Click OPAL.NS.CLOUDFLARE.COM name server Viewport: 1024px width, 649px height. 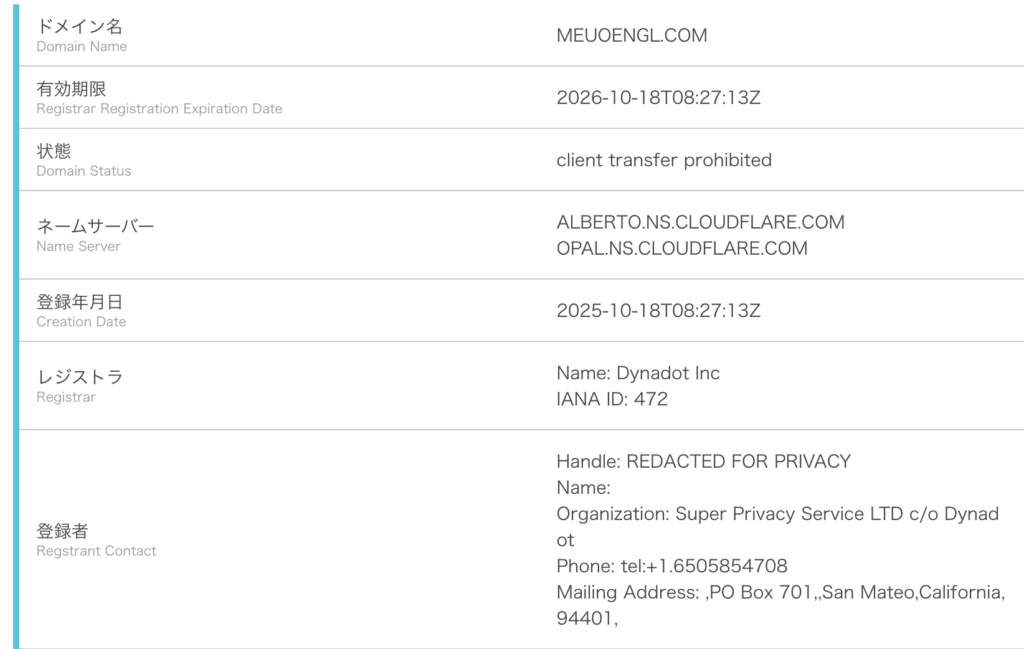(x=681, y=248)
